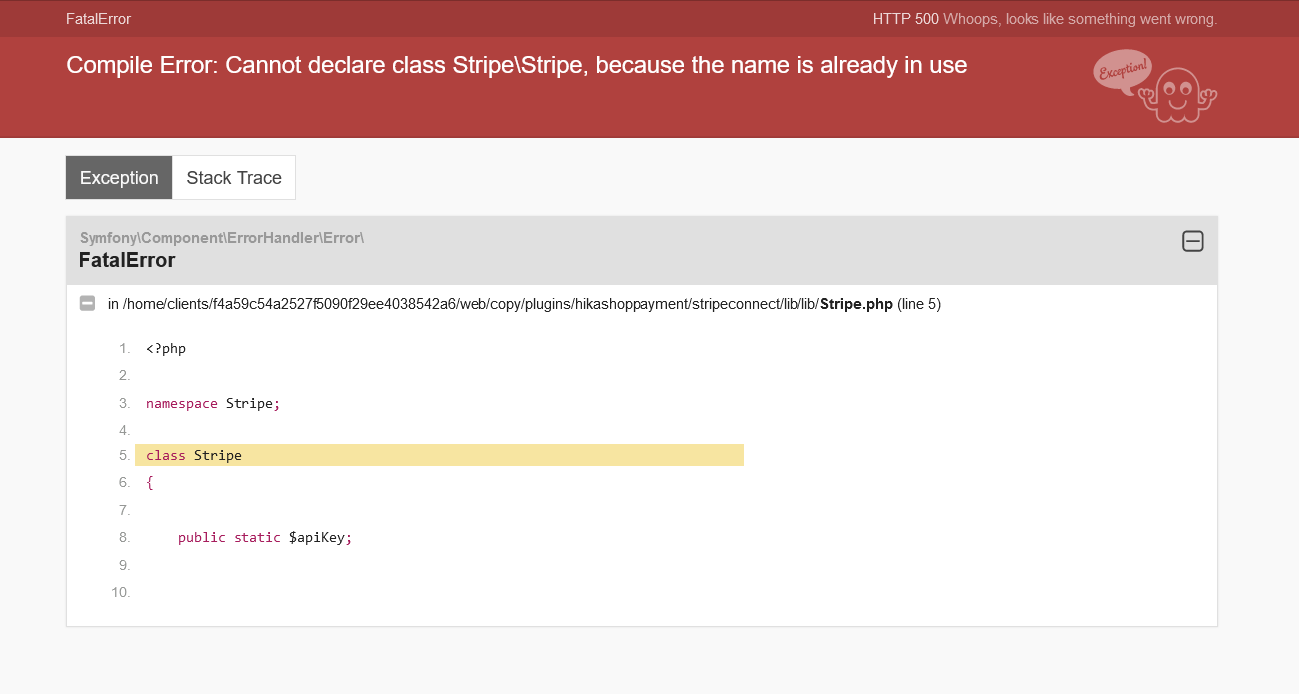Select the Exception tab
Viewport: 1307px width, 697px height.
119,178
